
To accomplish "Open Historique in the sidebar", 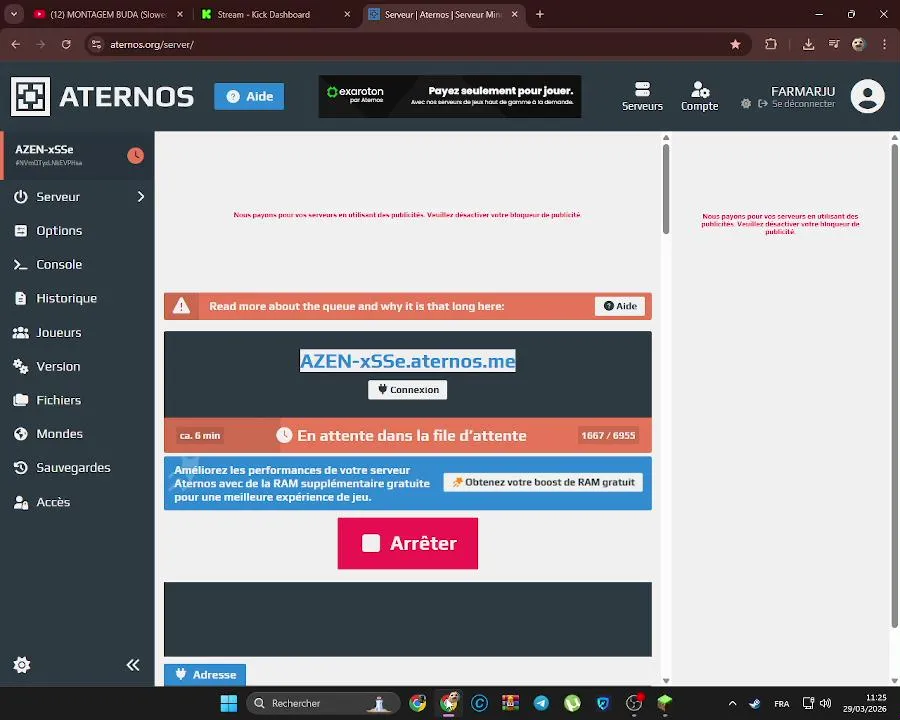I will tap(66, 299).
